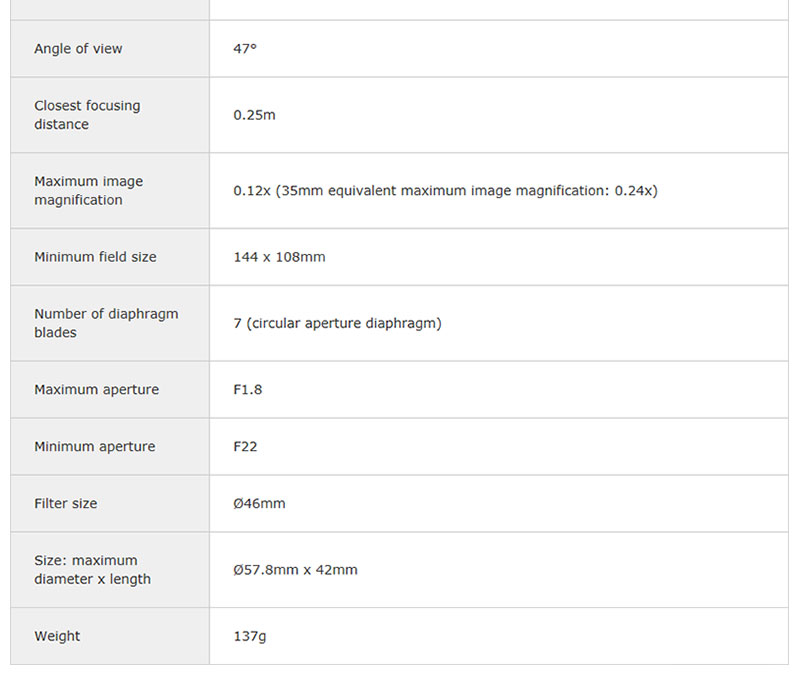This screenshot has width=800, height=675.
Task: Click the "Maximum aperture" label
Action: [96, 390]
